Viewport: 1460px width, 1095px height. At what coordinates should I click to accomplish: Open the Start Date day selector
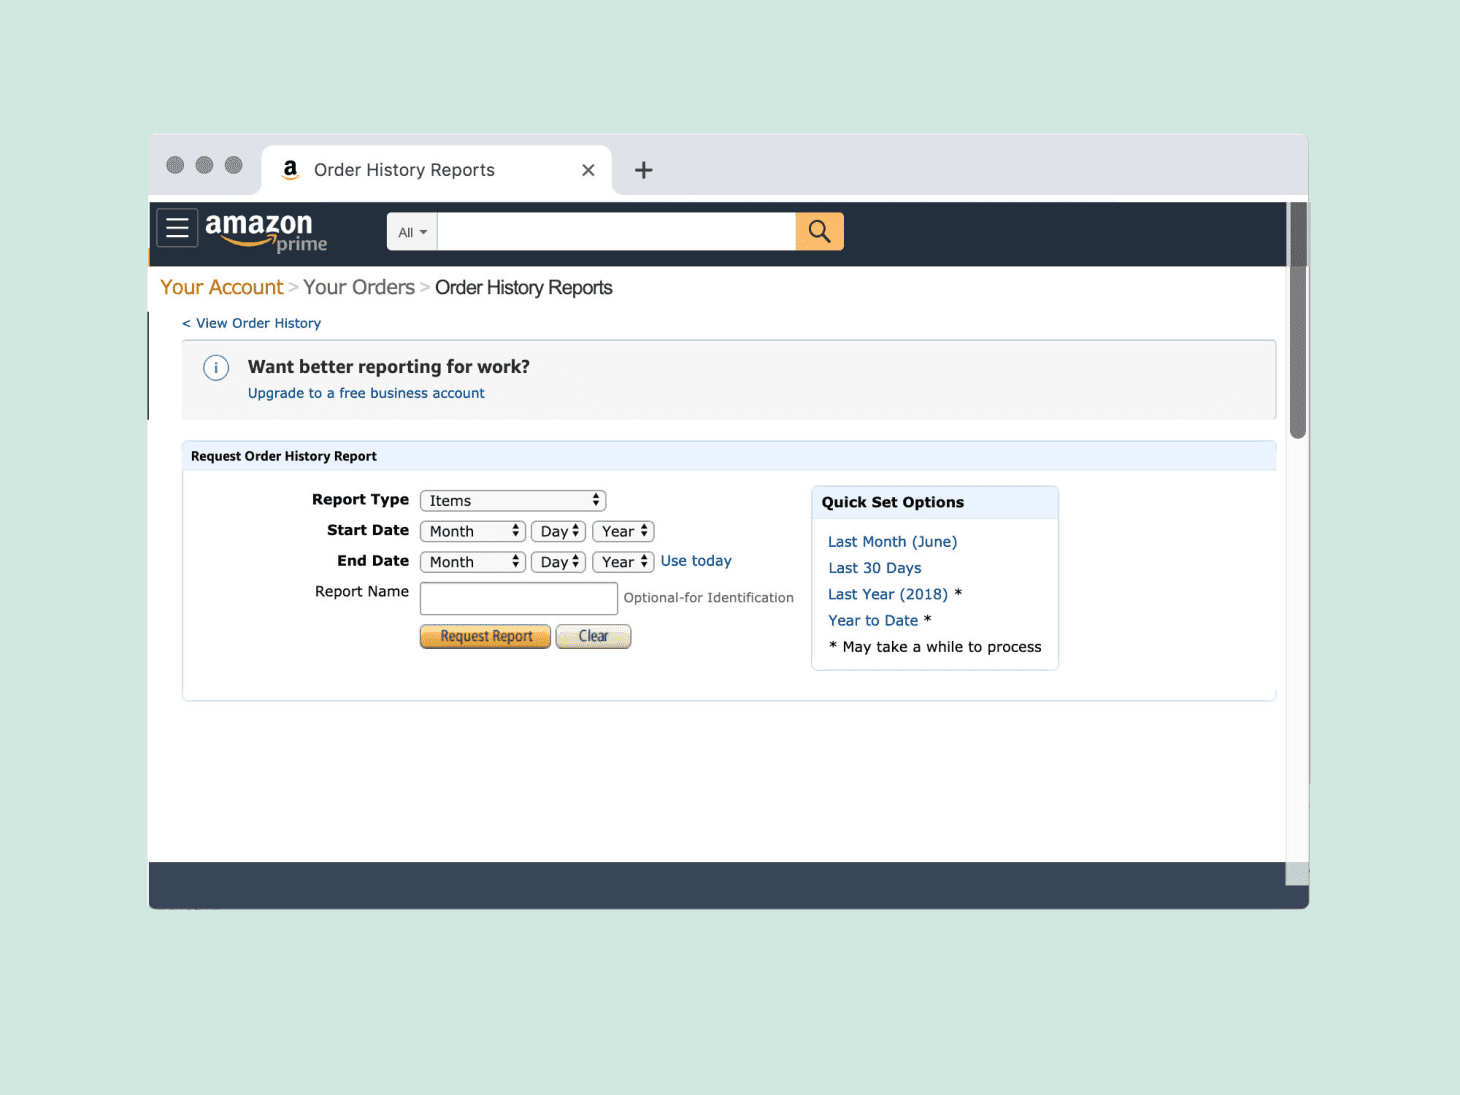coord(558,532)
